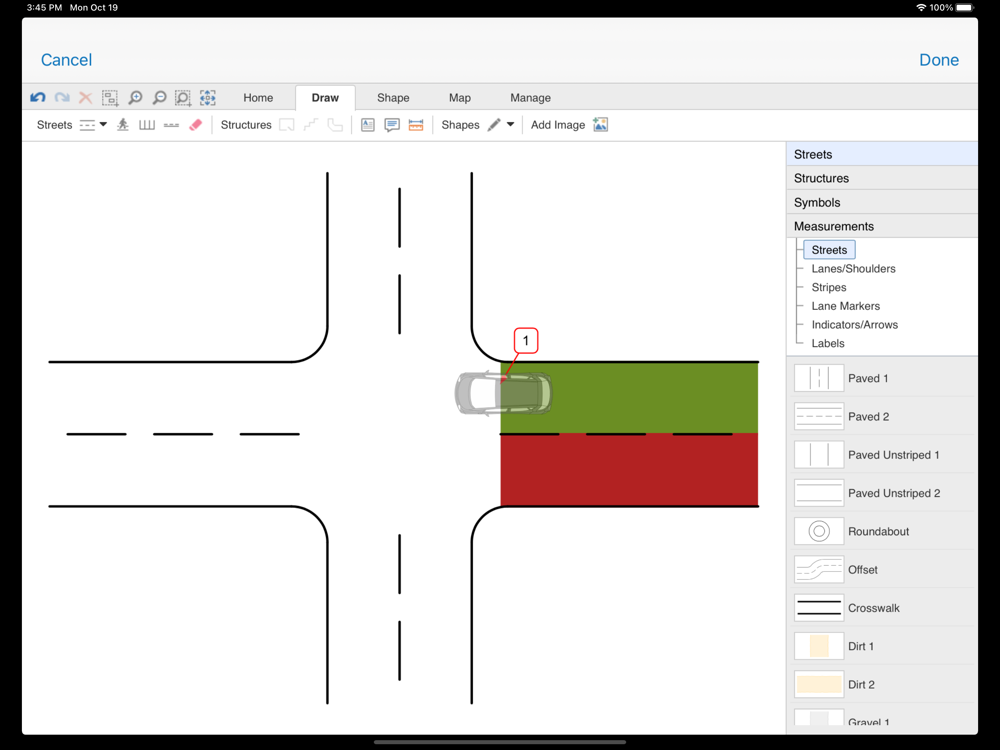1000x750 pixels.
Task: Select the Structures L-shaped wall icon
Action: tap(335, 125)
